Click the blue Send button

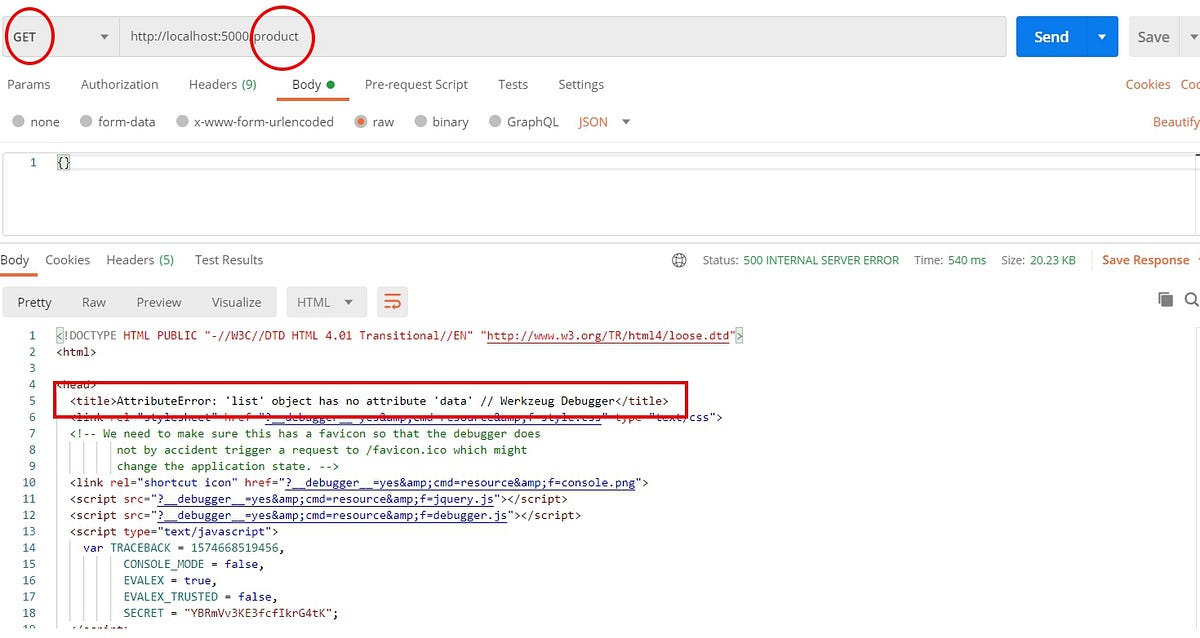pyautogui.click(x=1051, y=37)
